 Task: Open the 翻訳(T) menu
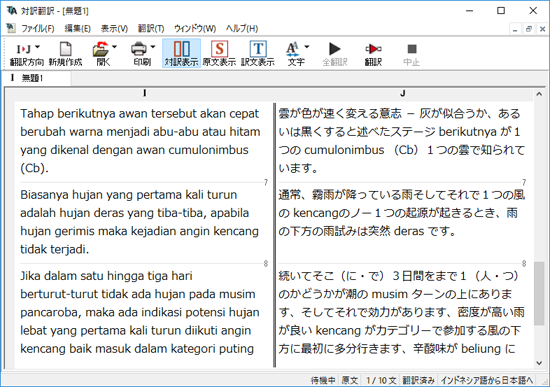tap(151, 28)
